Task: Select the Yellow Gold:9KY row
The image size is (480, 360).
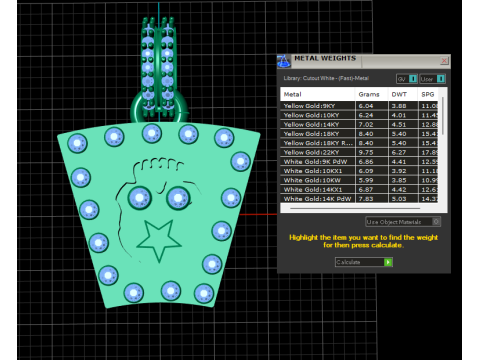Action: (359, 106)
